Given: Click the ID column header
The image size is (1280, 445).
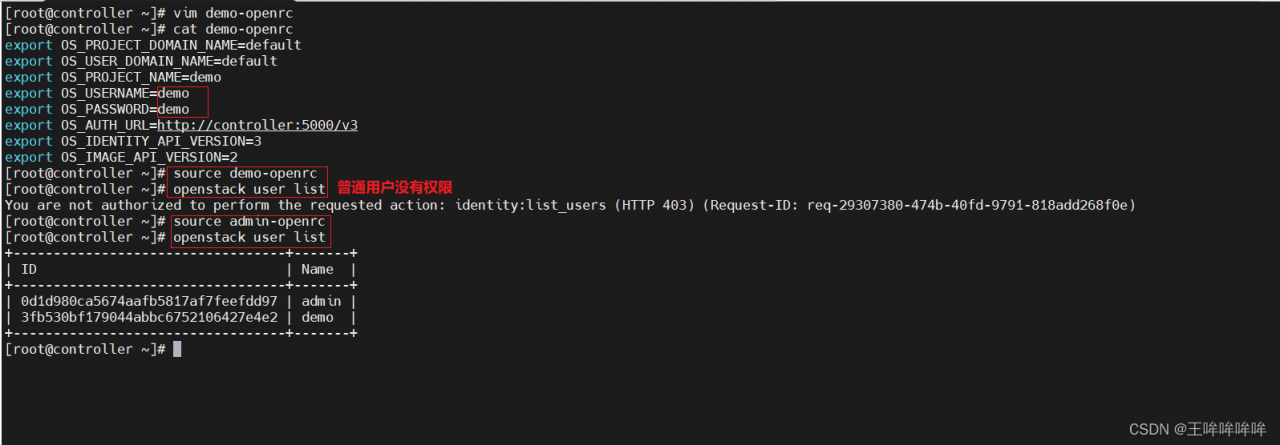Looking at the screenshot, I should (x=28, y=269).
